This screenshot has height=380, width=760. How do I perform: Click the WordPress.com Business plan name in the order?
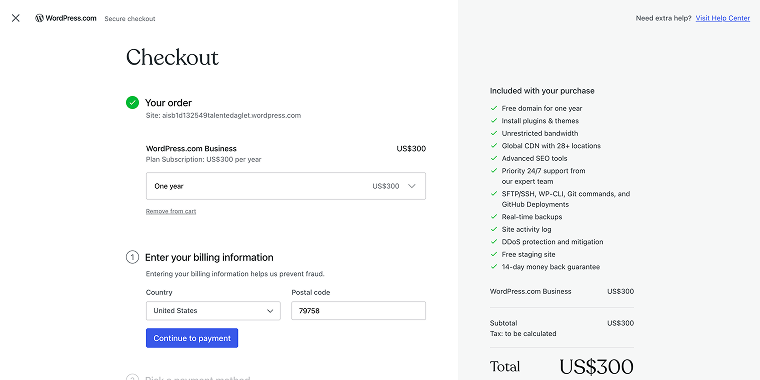point(191,149)
